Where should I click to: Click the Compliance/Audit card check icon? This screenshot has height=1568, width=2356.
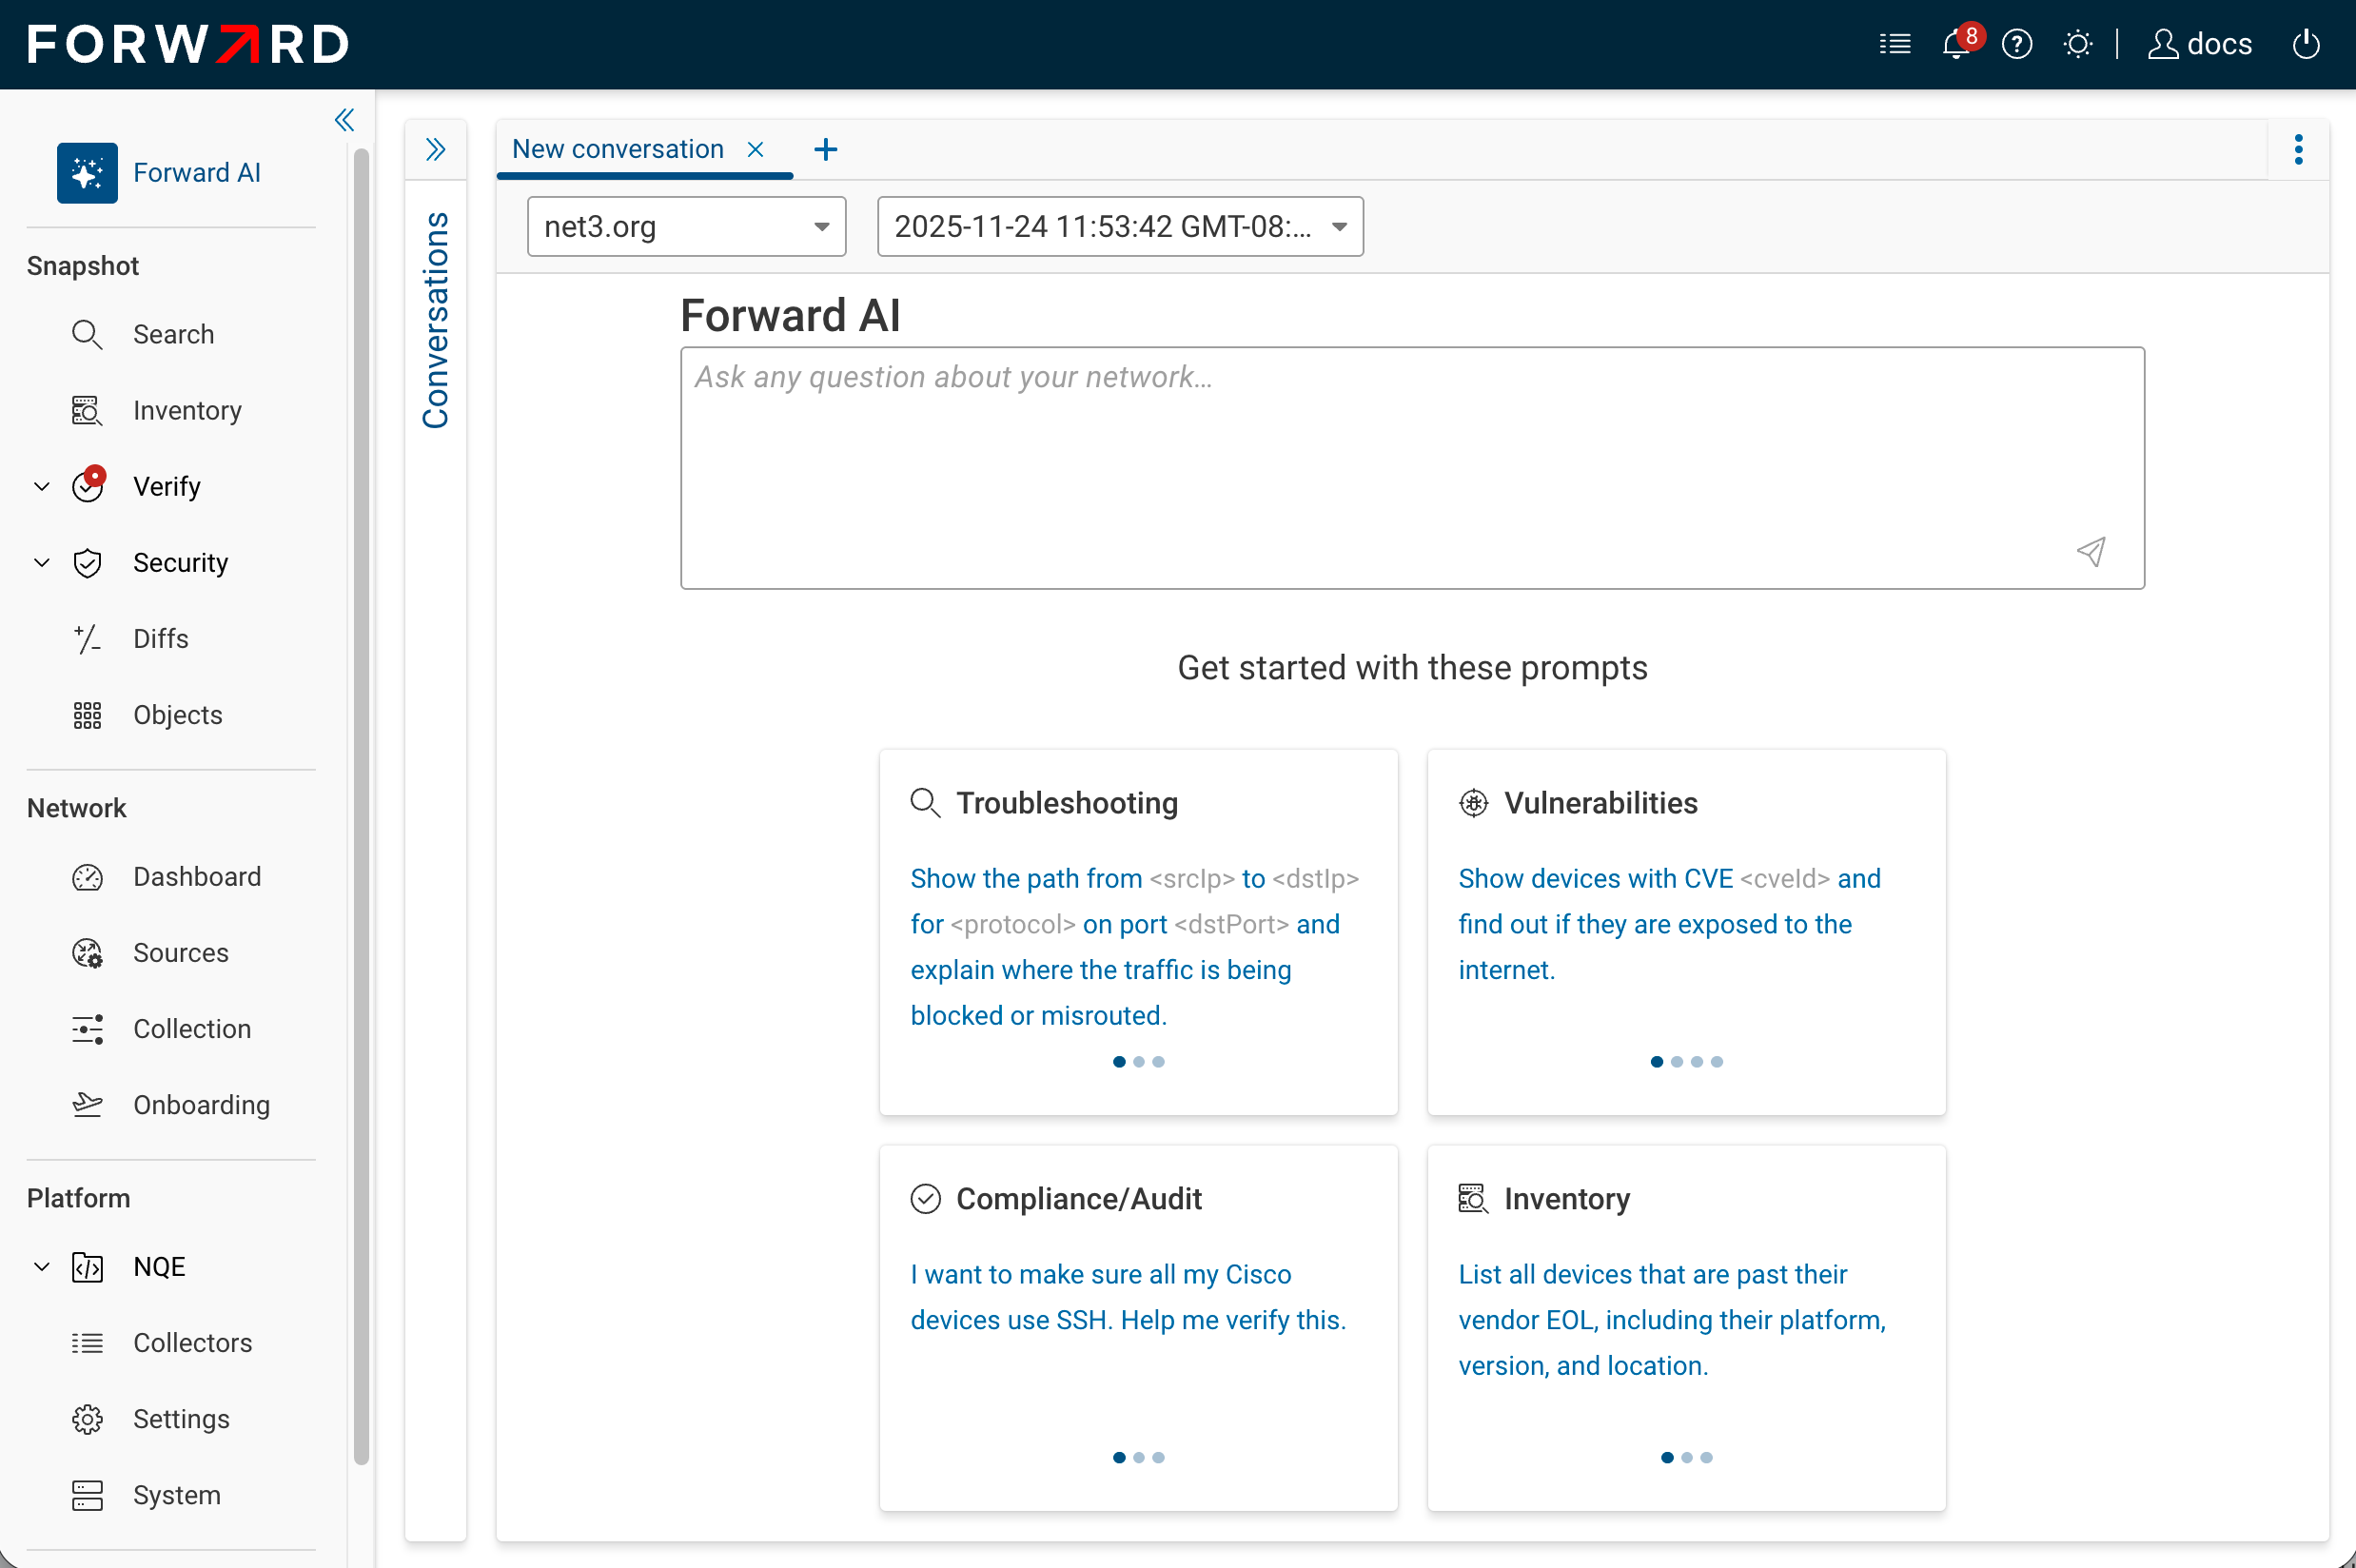(925, 1199)
